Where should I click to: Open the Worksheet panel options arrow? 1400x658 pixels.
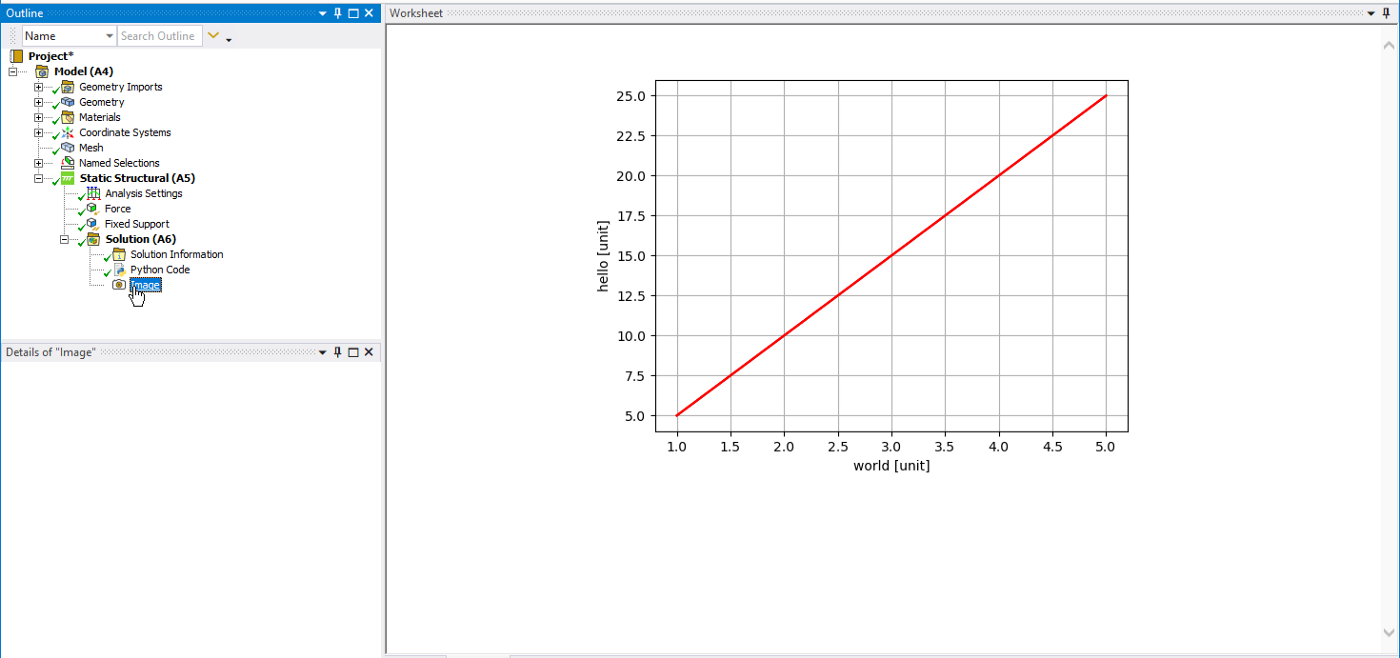(1372, 14)
